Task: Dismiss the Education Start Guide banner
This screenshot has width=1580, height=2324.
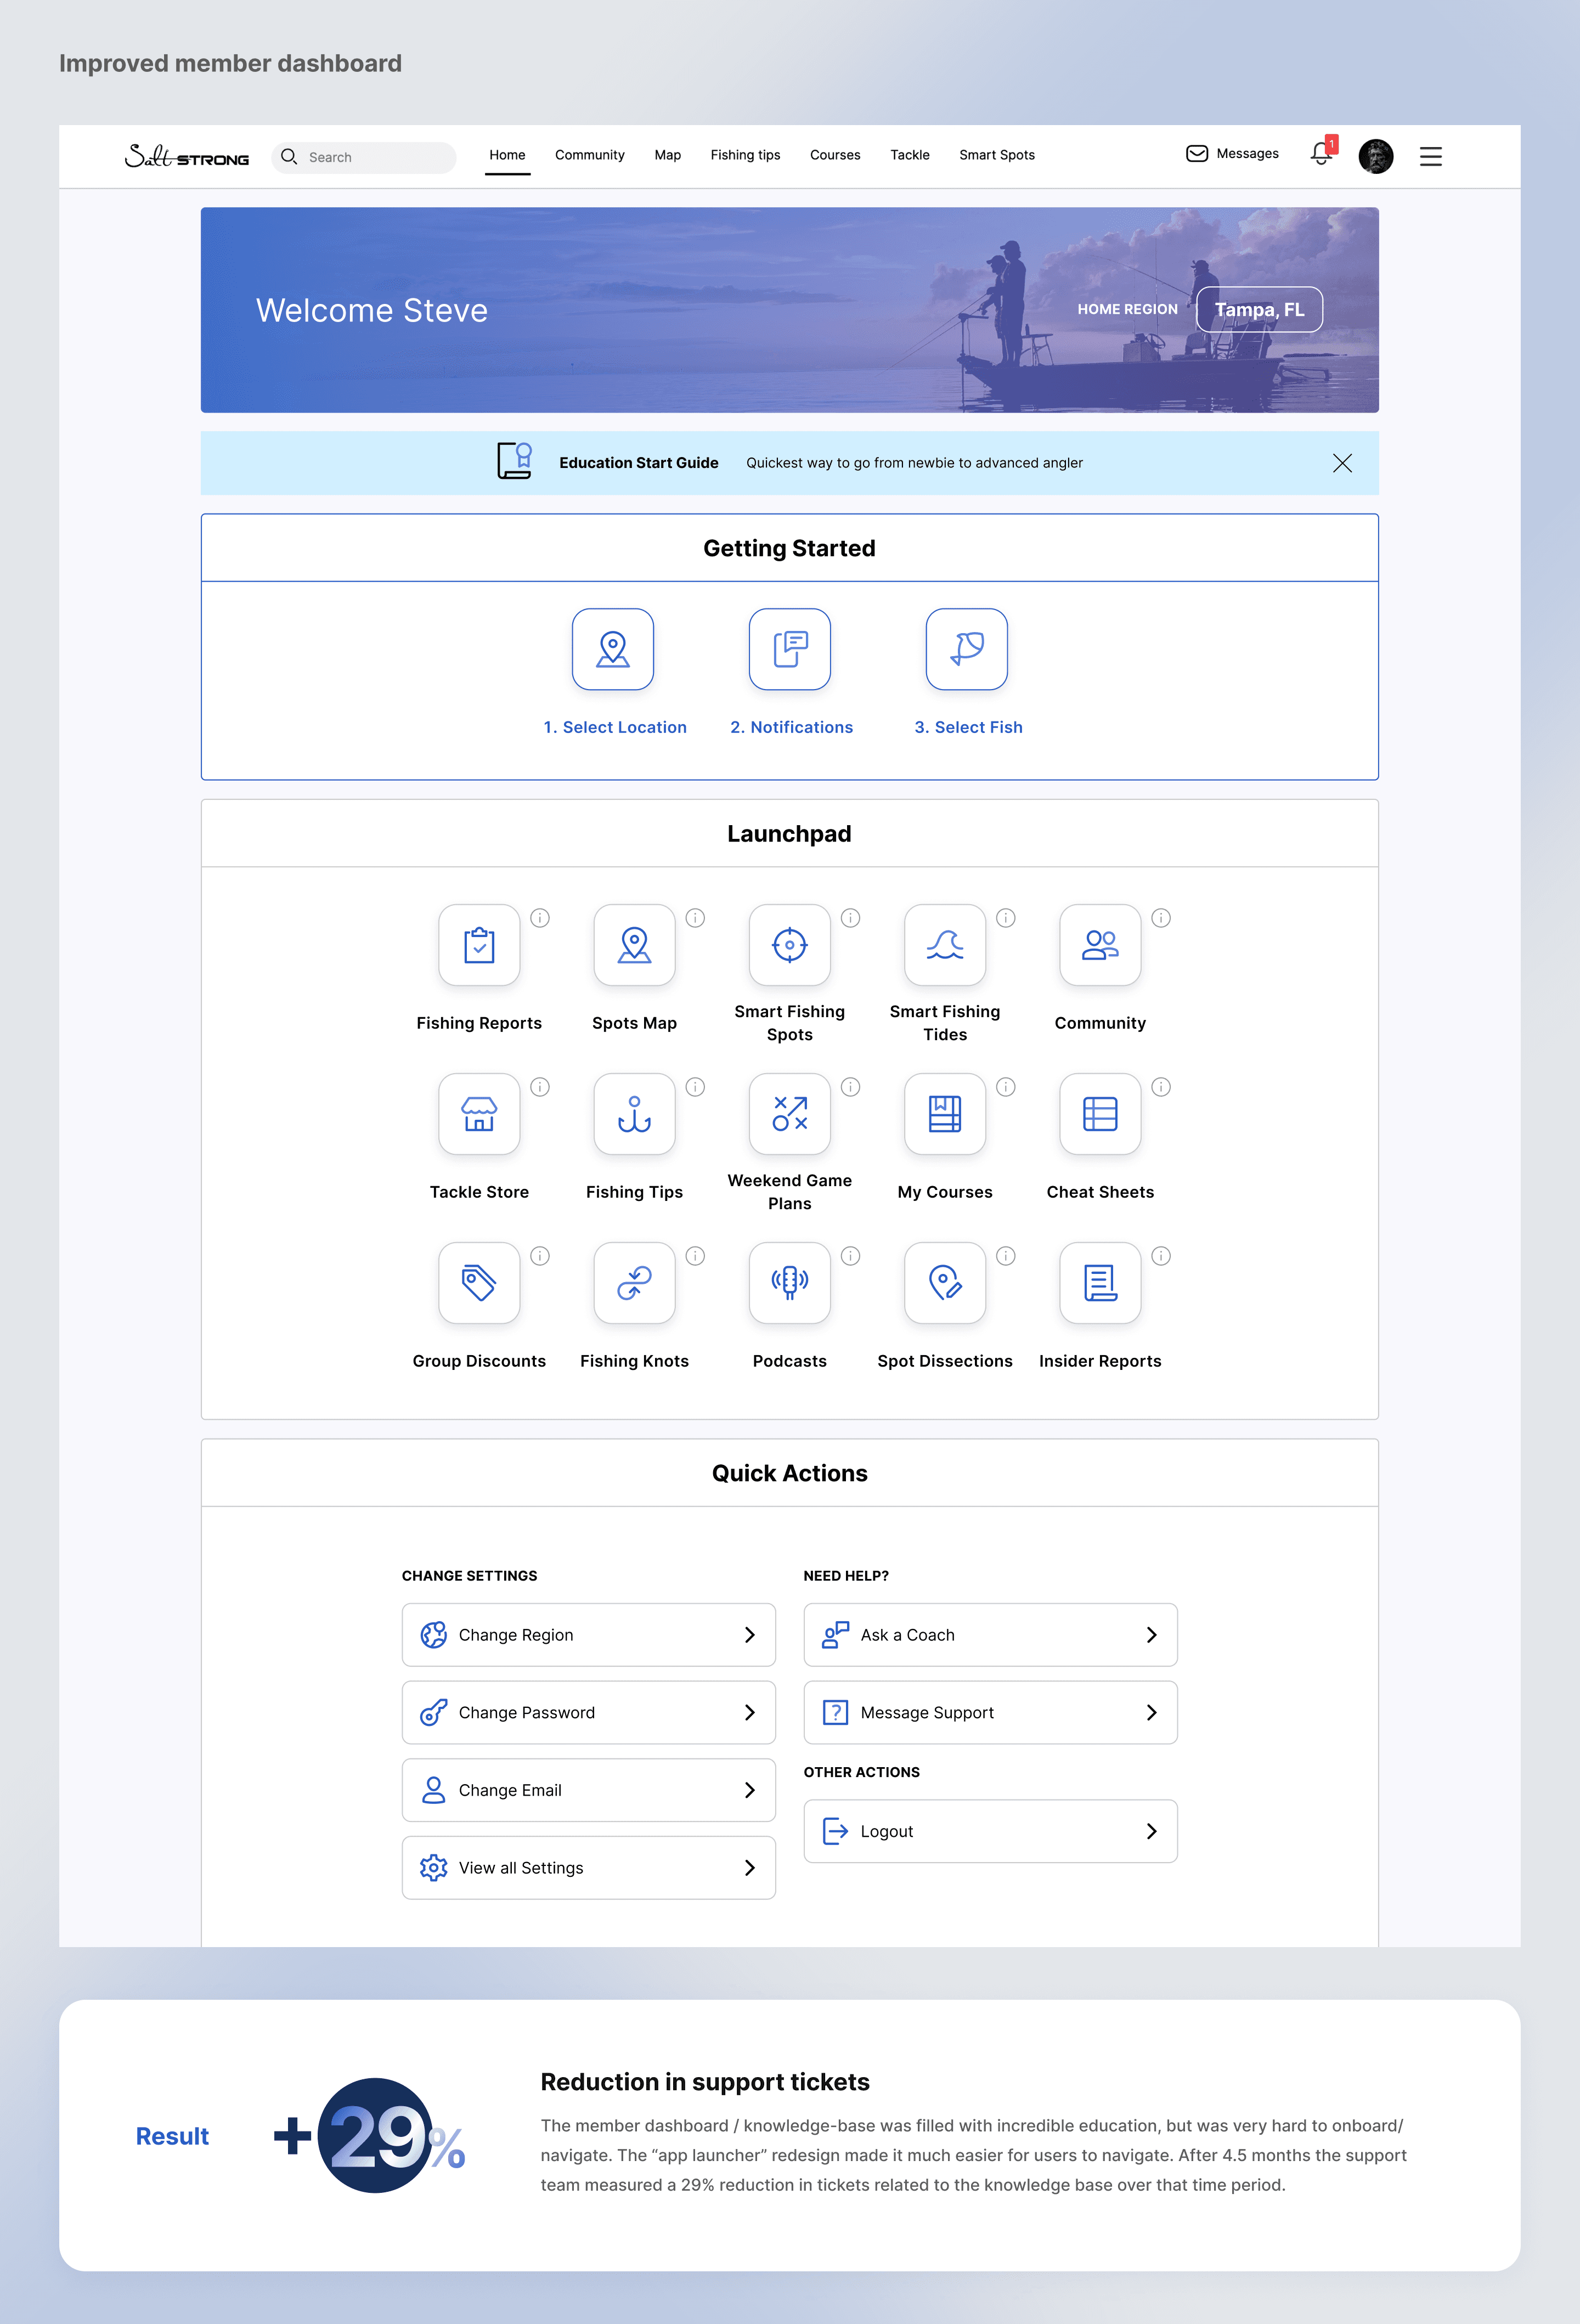Action: tap(1342, 463)
